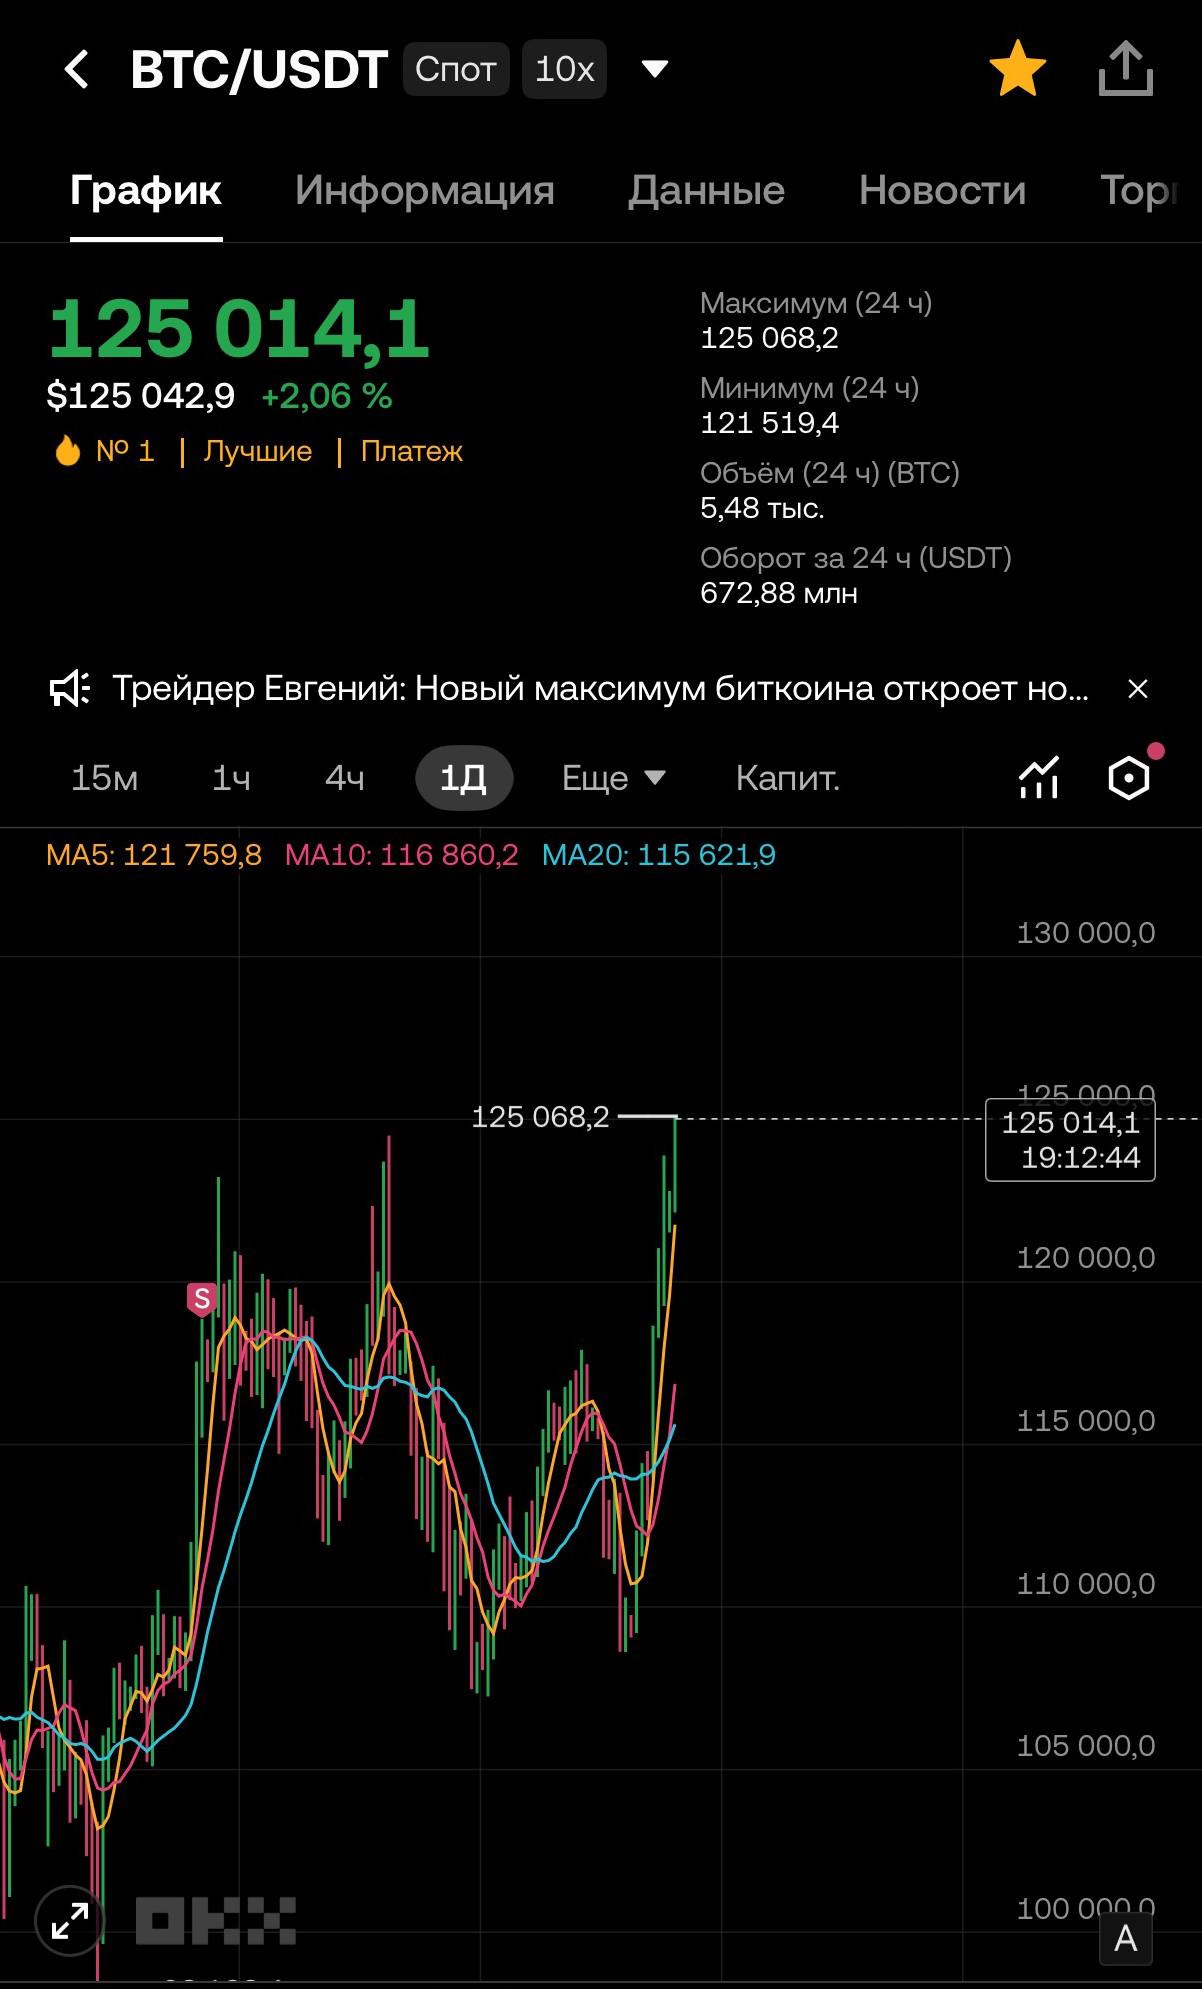This screenshot has height=1989, width=1202.
Task: Dismiss the announcement banner
Action: pyautogui.click(x=1137, y=689)
